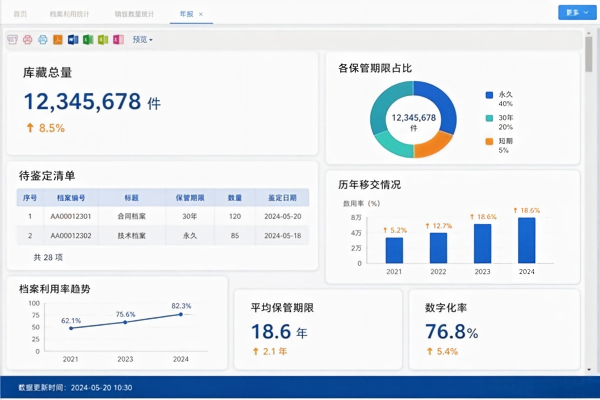Export the report to Word
The width and height of the screenshot is (600, 400).
coord(73,39)
